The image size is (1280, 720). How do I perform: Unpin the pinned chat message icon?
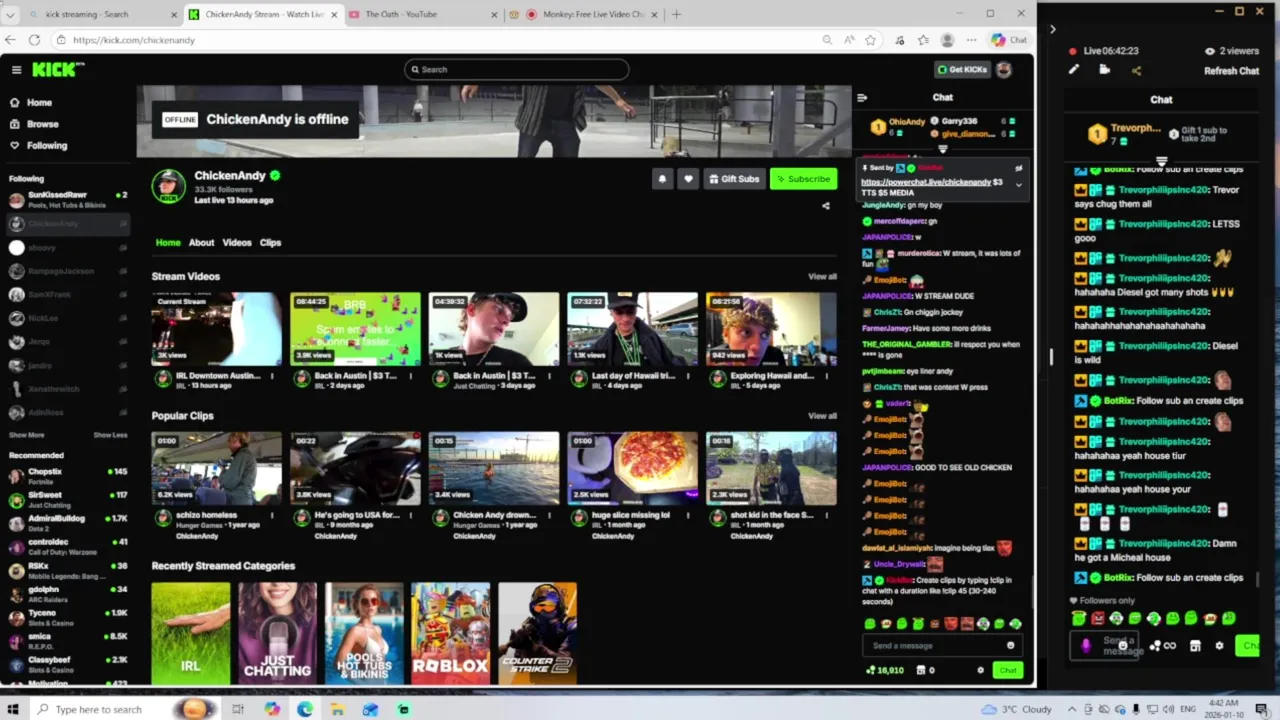(x=1019, y=168)
